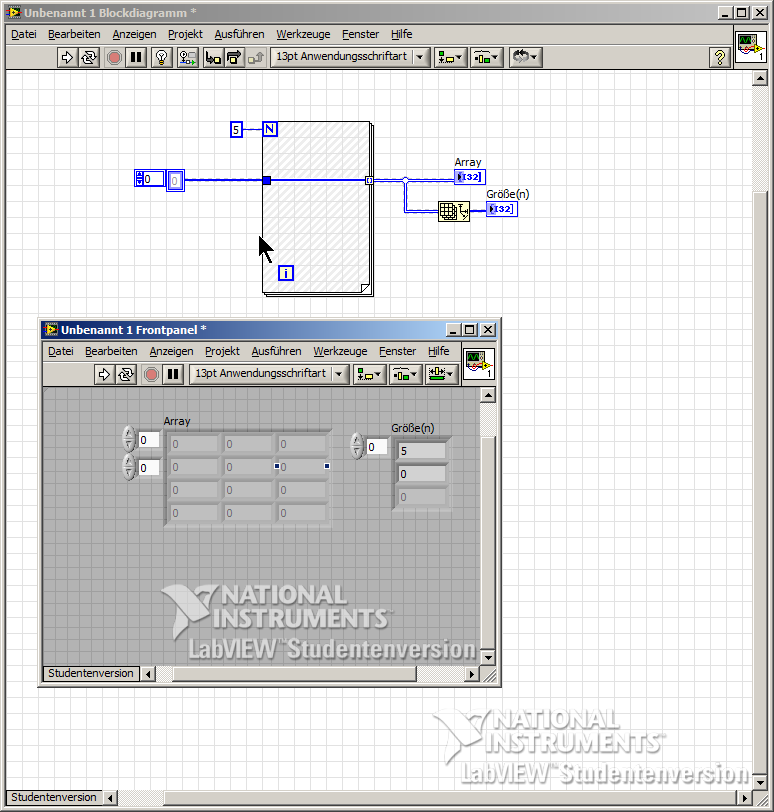Viewport: 774px width, 812px height.
Task: Click Array column index value field
Action: 149,468
